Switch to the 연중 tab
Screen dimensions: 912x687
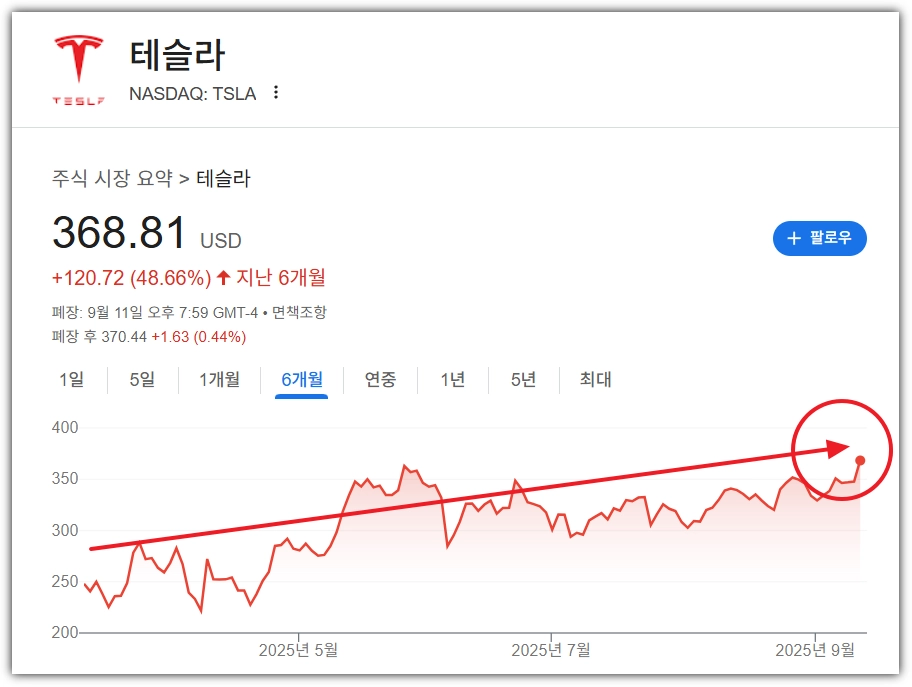380,380
